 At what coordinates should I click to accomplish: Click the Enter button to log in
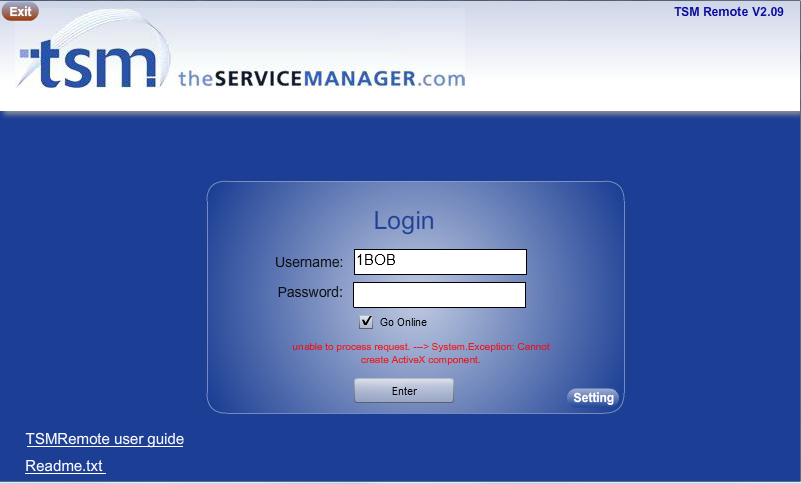coord(404,390)
